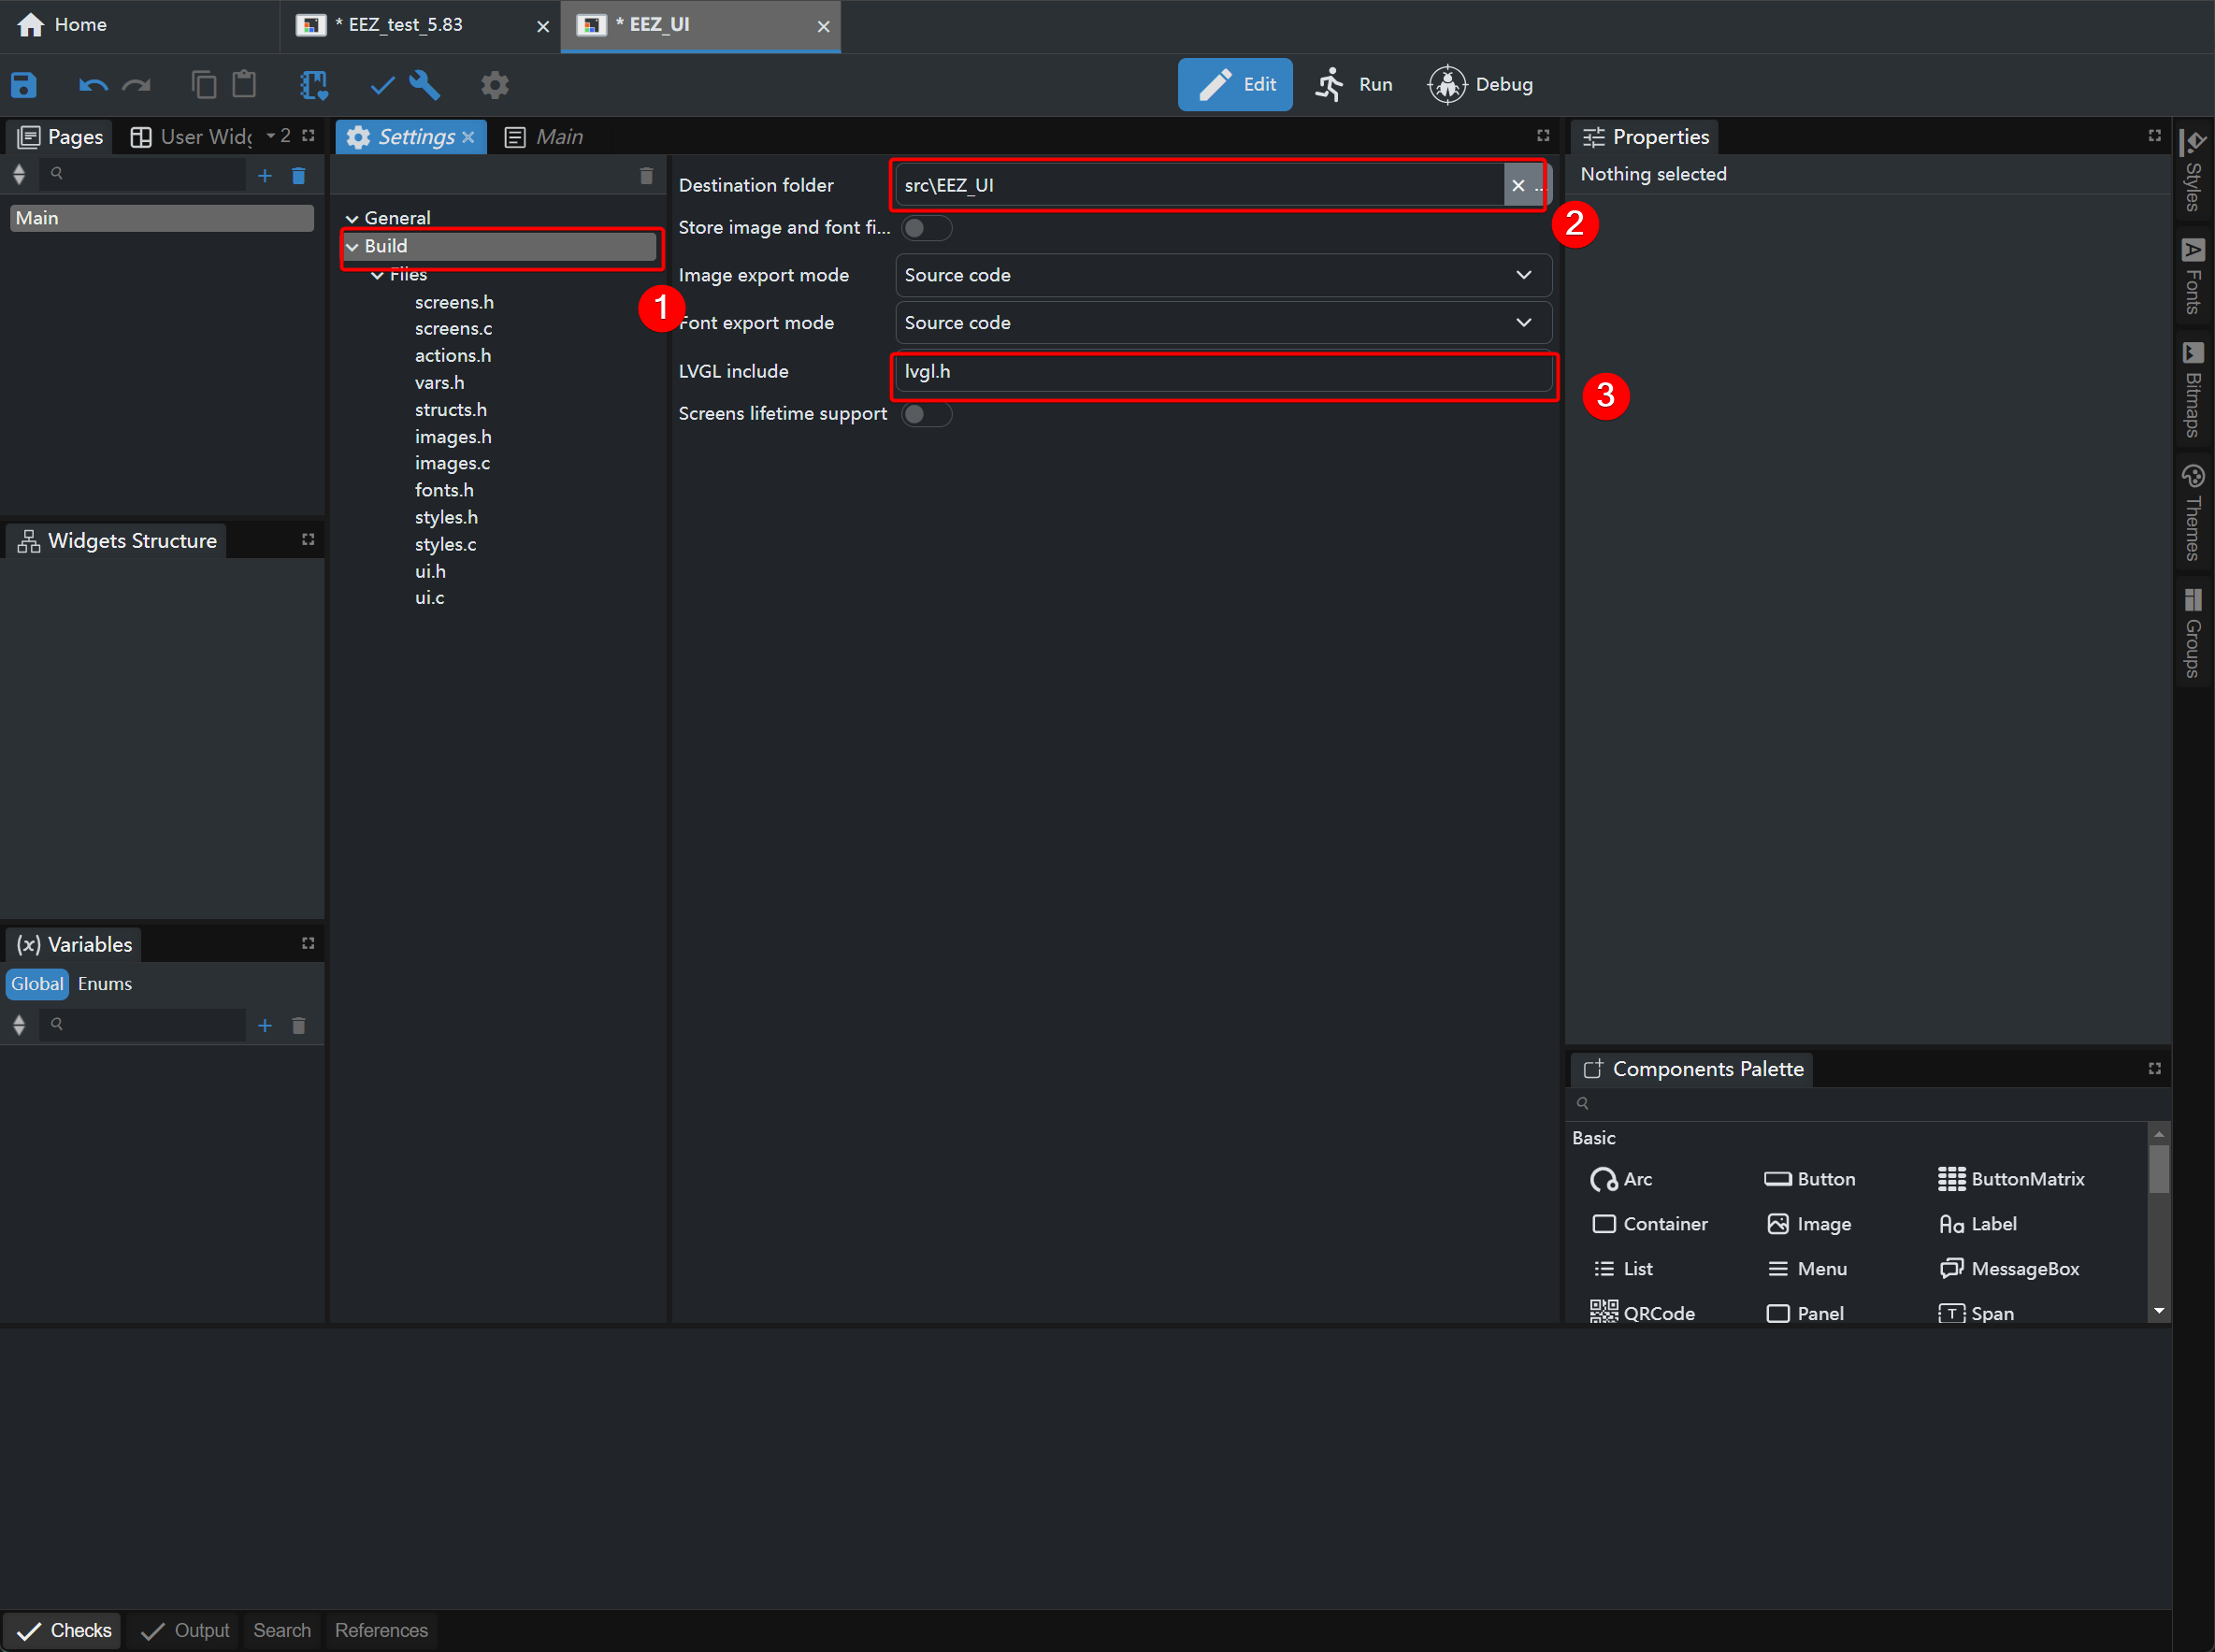Enable Screens lifetime support switch
This screenshot has width=2215, height=1652.
click(x=925, y=414)
